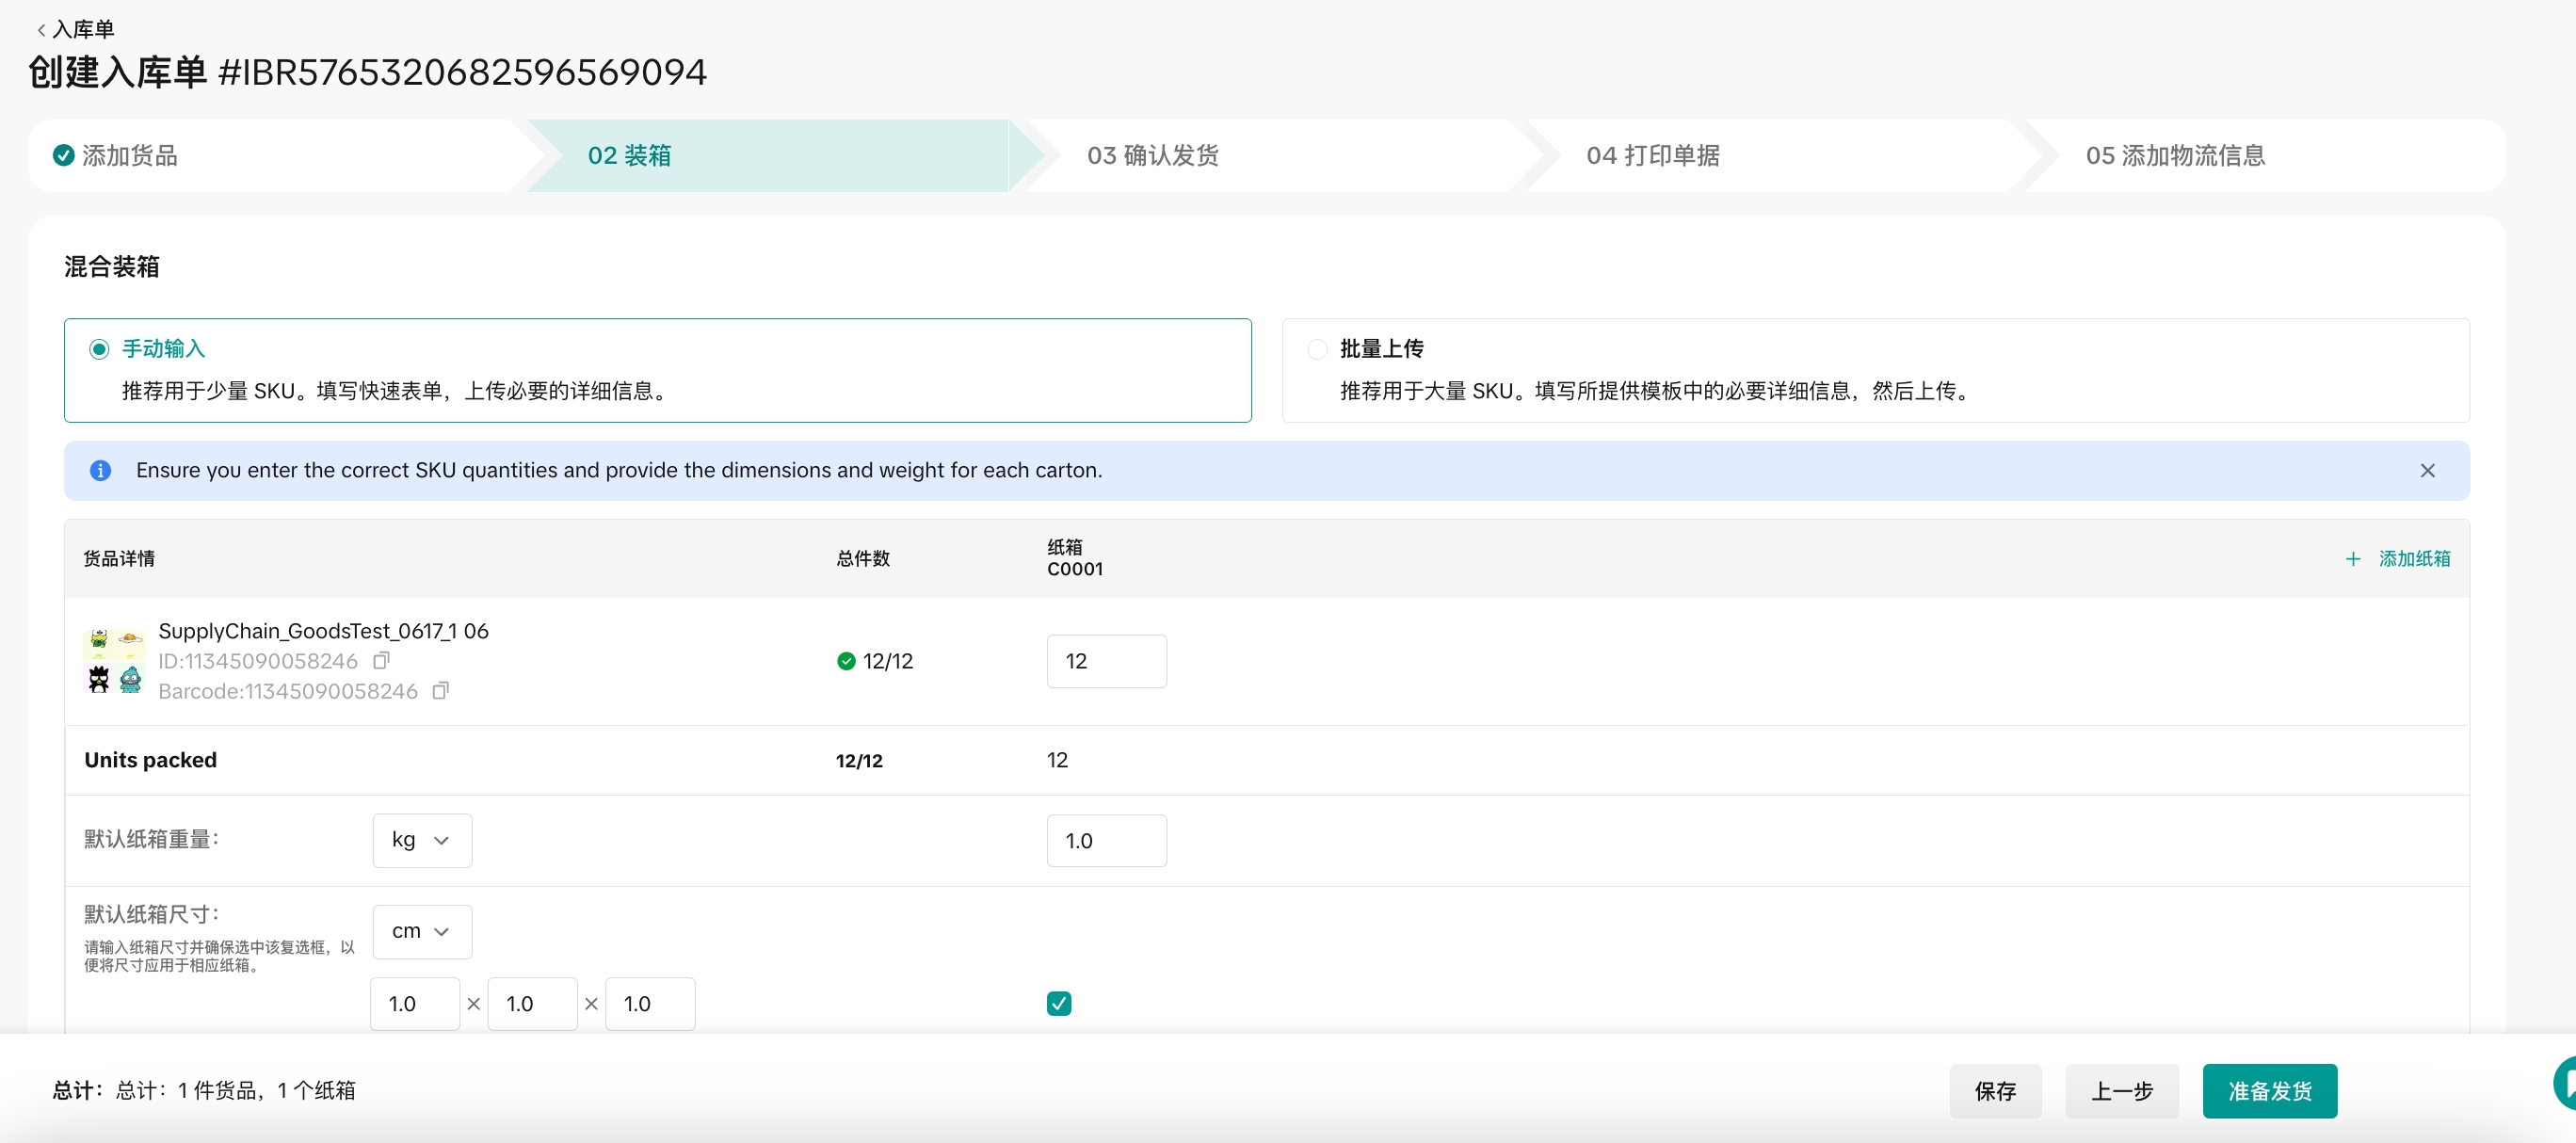2576x1143 pixels.
Task: Open the kg weight unit dropdown
Action: point(421,840)
